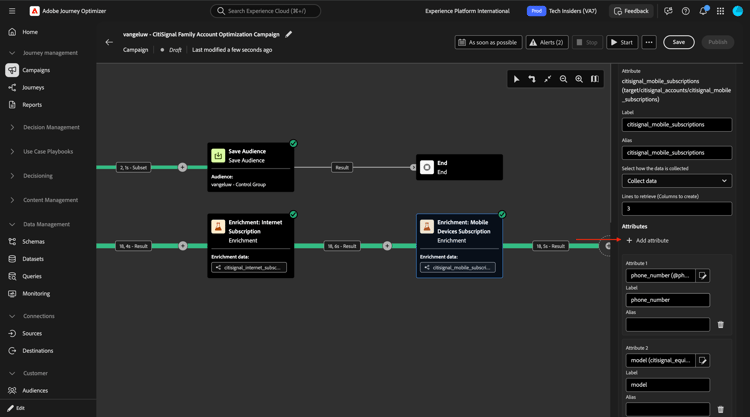
Task: Open expression editor for model attribute
Action: pos(703,361)
